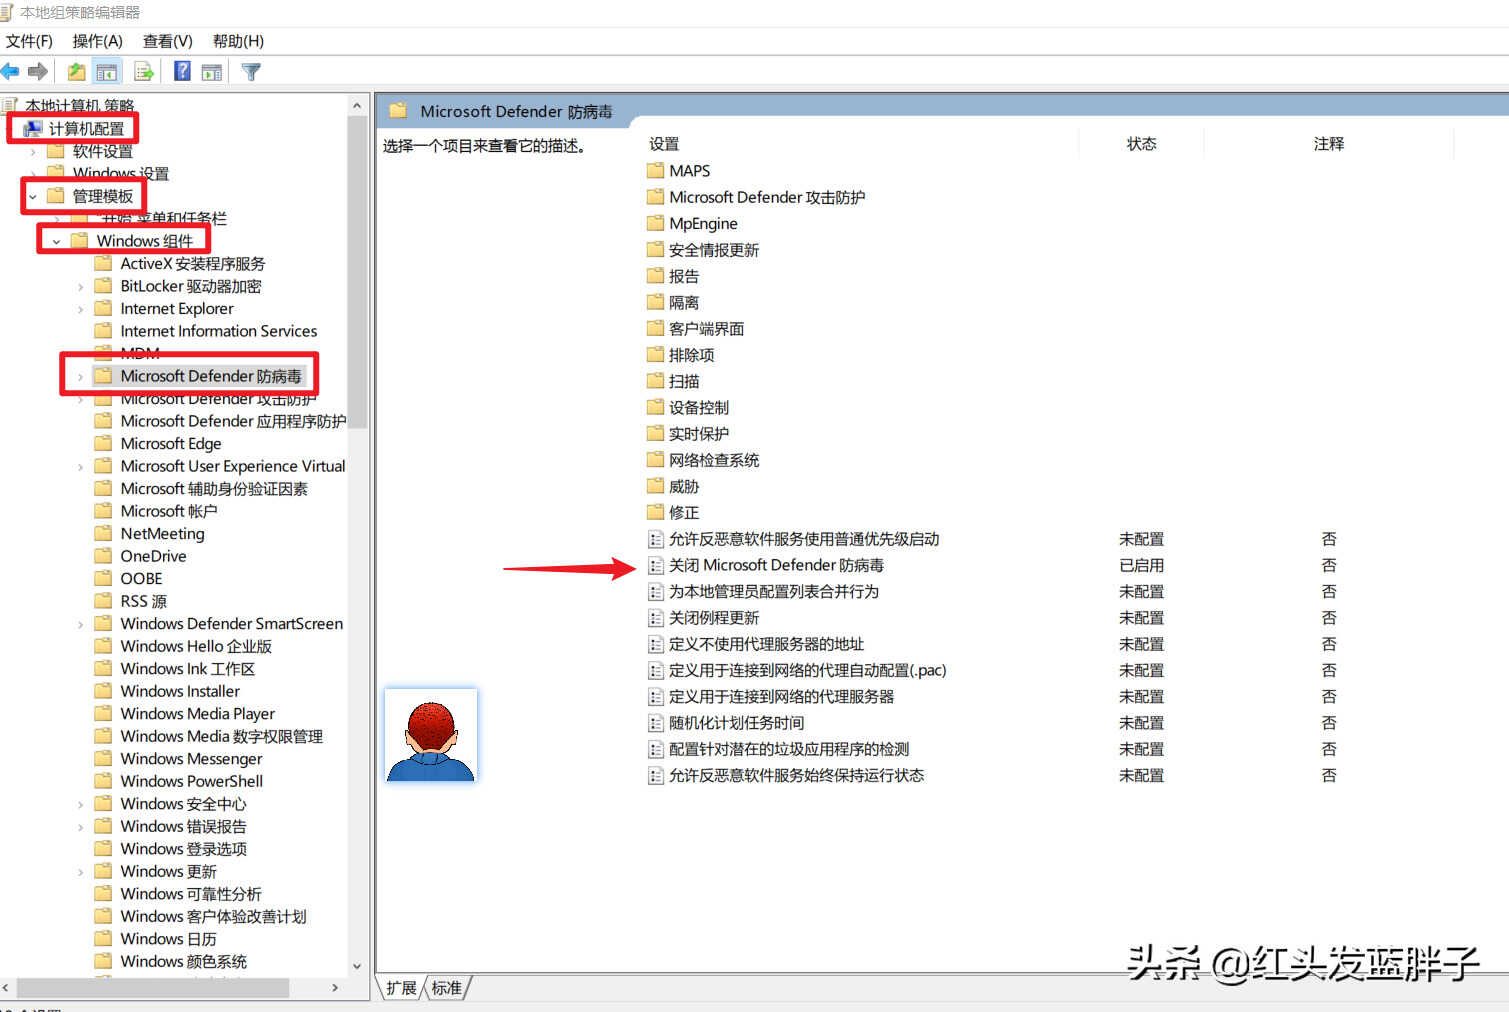This screenshot has width=1509, height=1012.
Task: Switch to the 标准 tab
Action: 447,988
